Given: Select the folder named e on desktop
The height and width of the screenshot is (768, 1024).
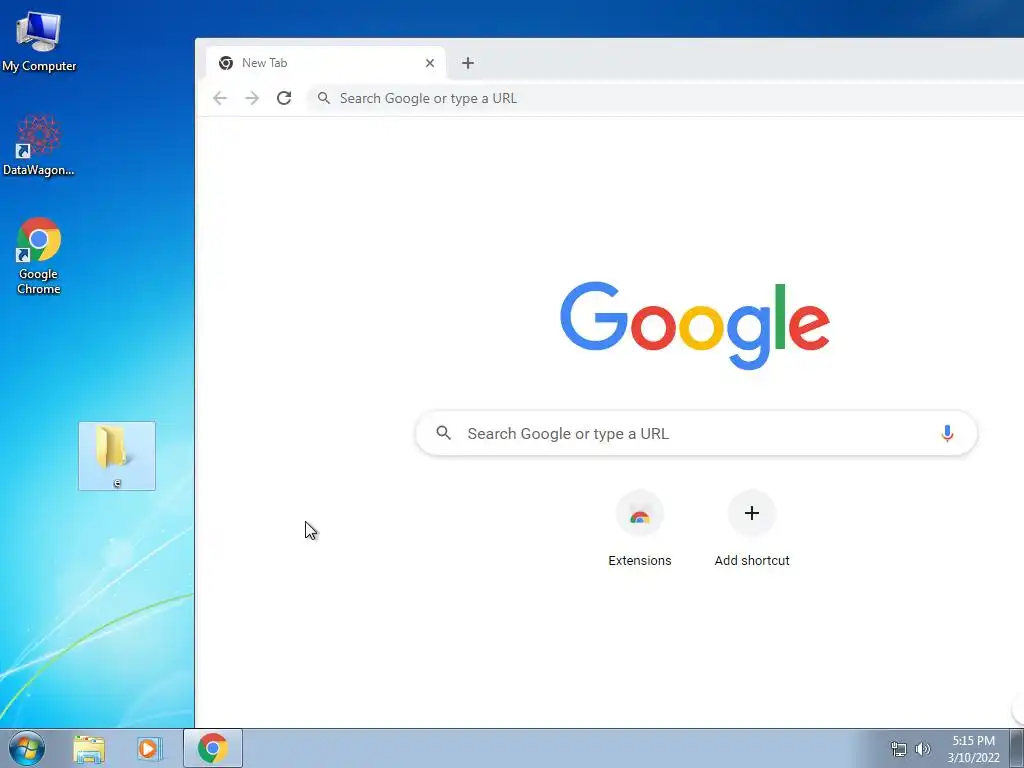Looking at the screenshot, I should tap(117, 456).
